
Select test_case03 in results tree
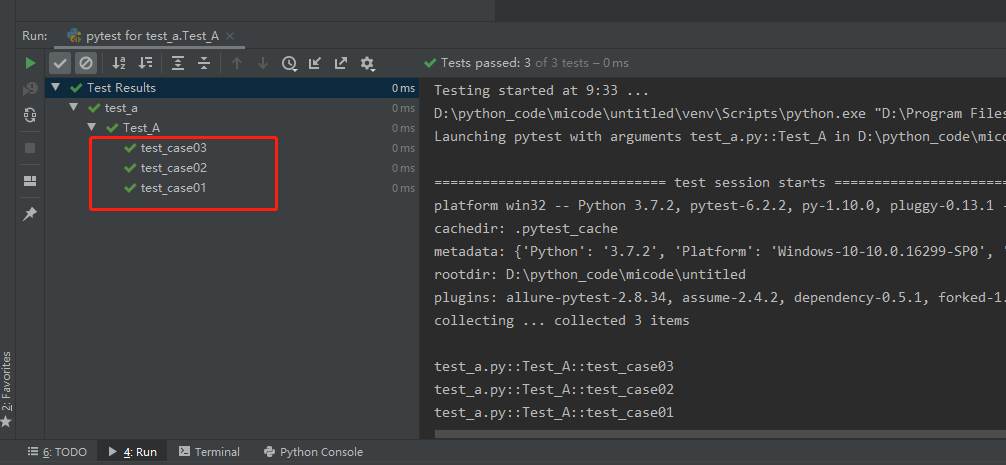173,148
